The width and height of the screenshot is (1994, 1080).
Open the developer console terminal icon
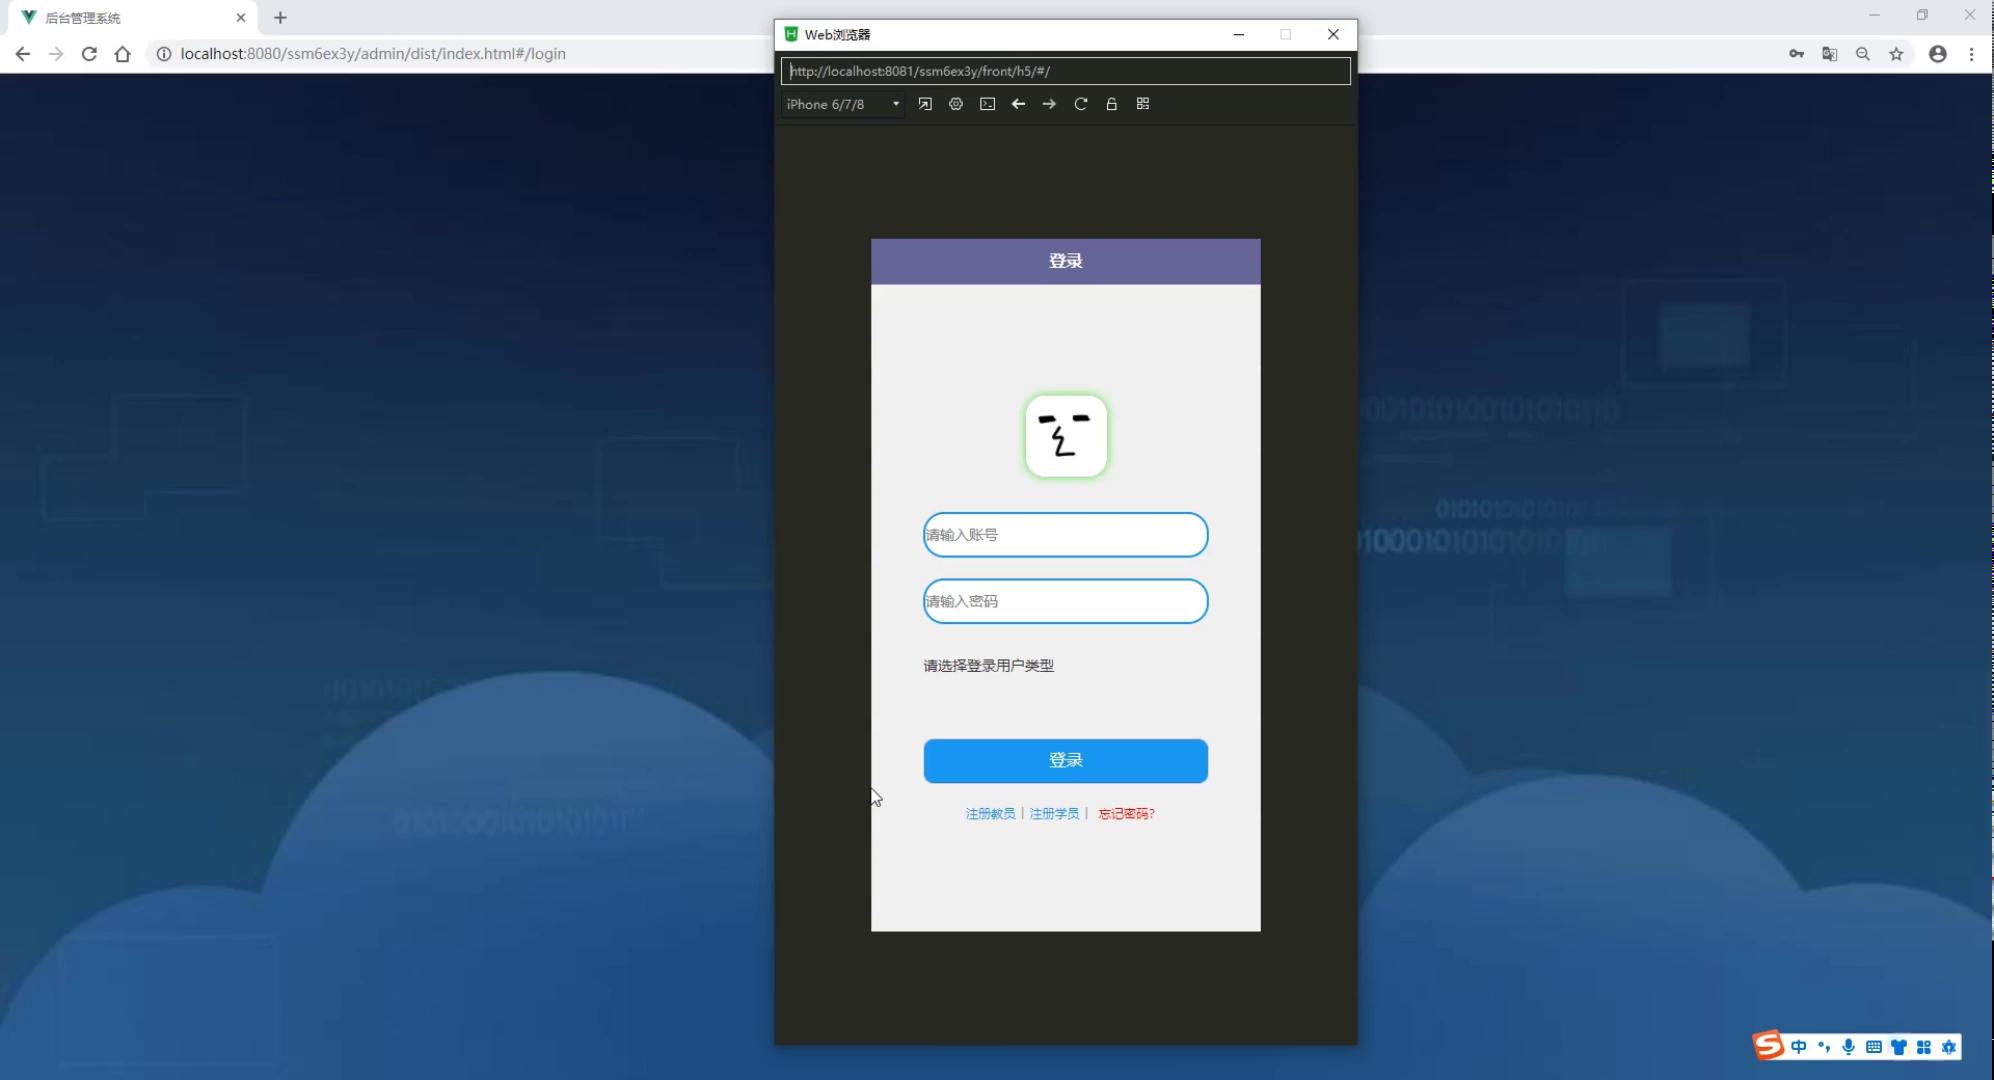(987, 104)
